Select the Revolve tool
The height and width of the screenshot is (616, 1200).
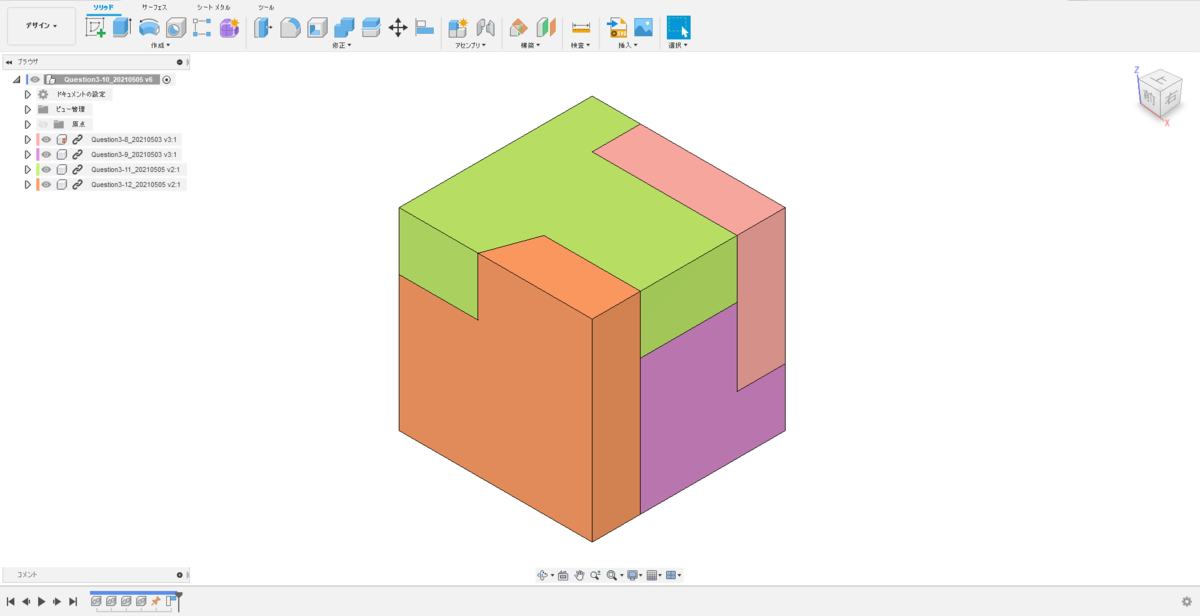149,28
